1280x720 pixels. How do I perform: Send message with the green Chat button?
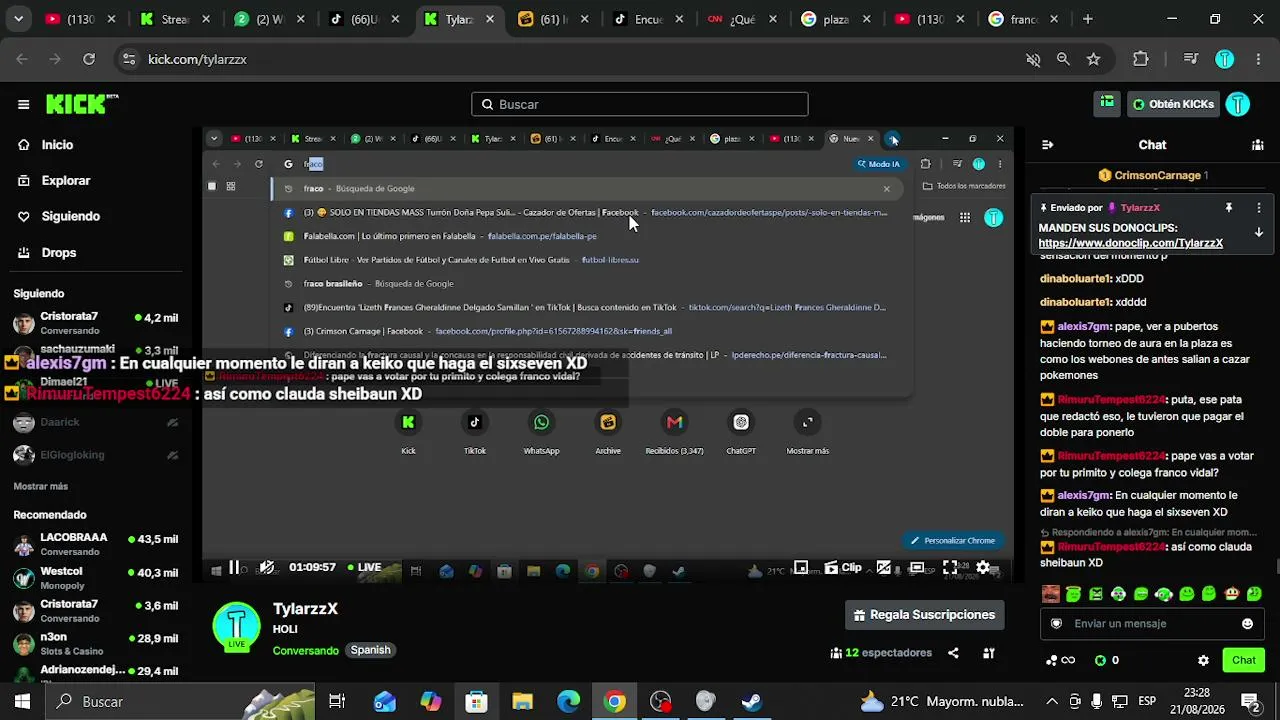pyautogui.click(x=1244, y=660)
